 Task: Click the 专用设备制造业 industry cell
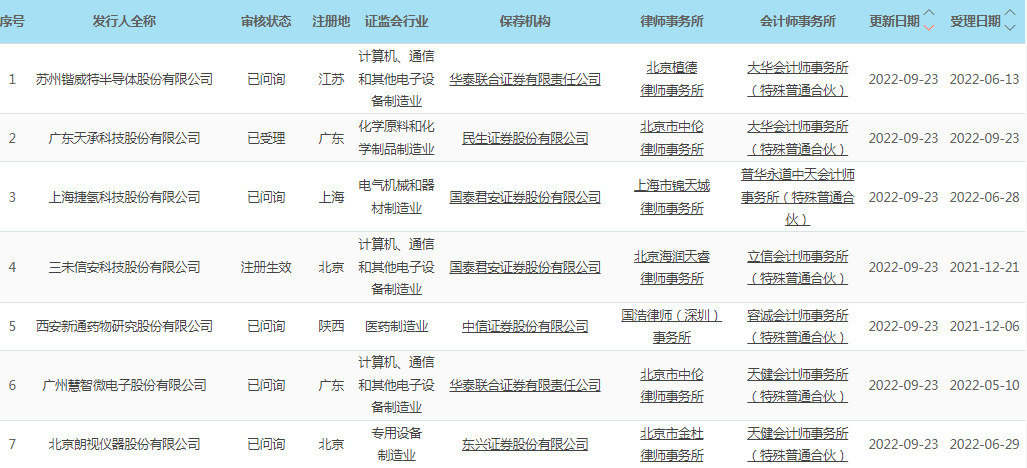(x=396, y=444)
